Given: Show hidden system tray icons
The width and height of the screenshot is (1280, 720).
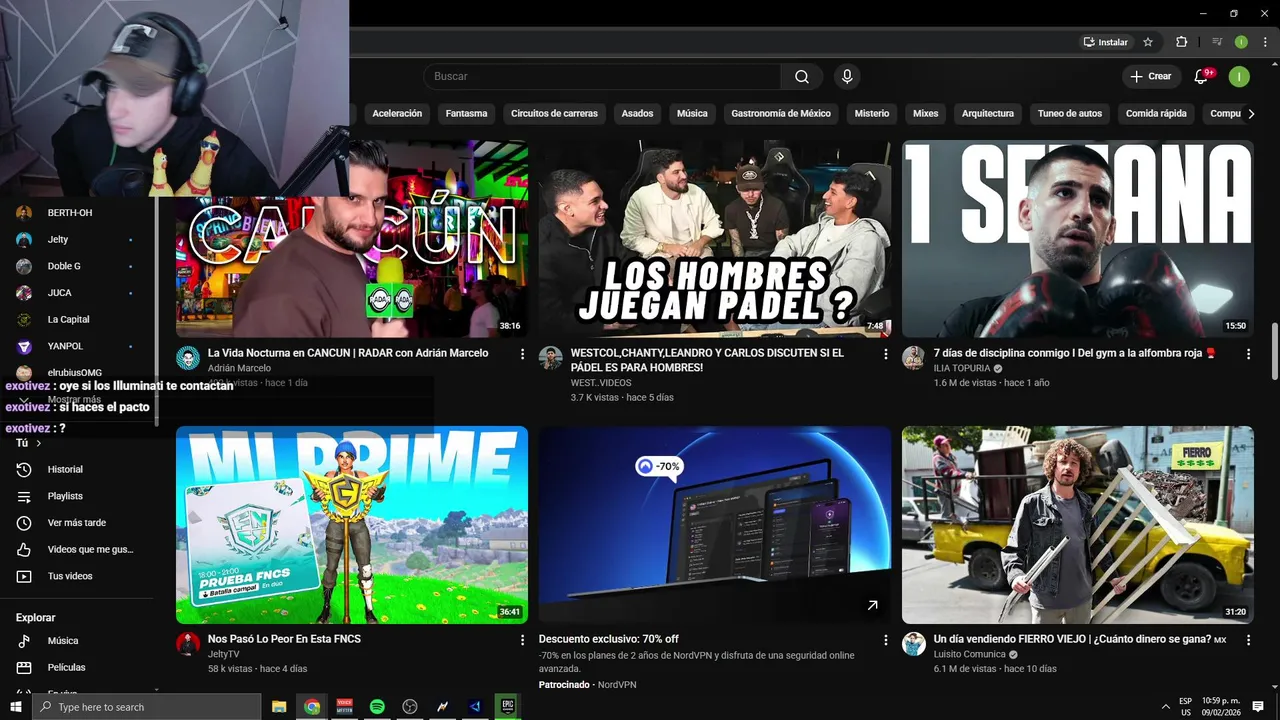Looking at the screenshot, I should [x=1165, y=707].
